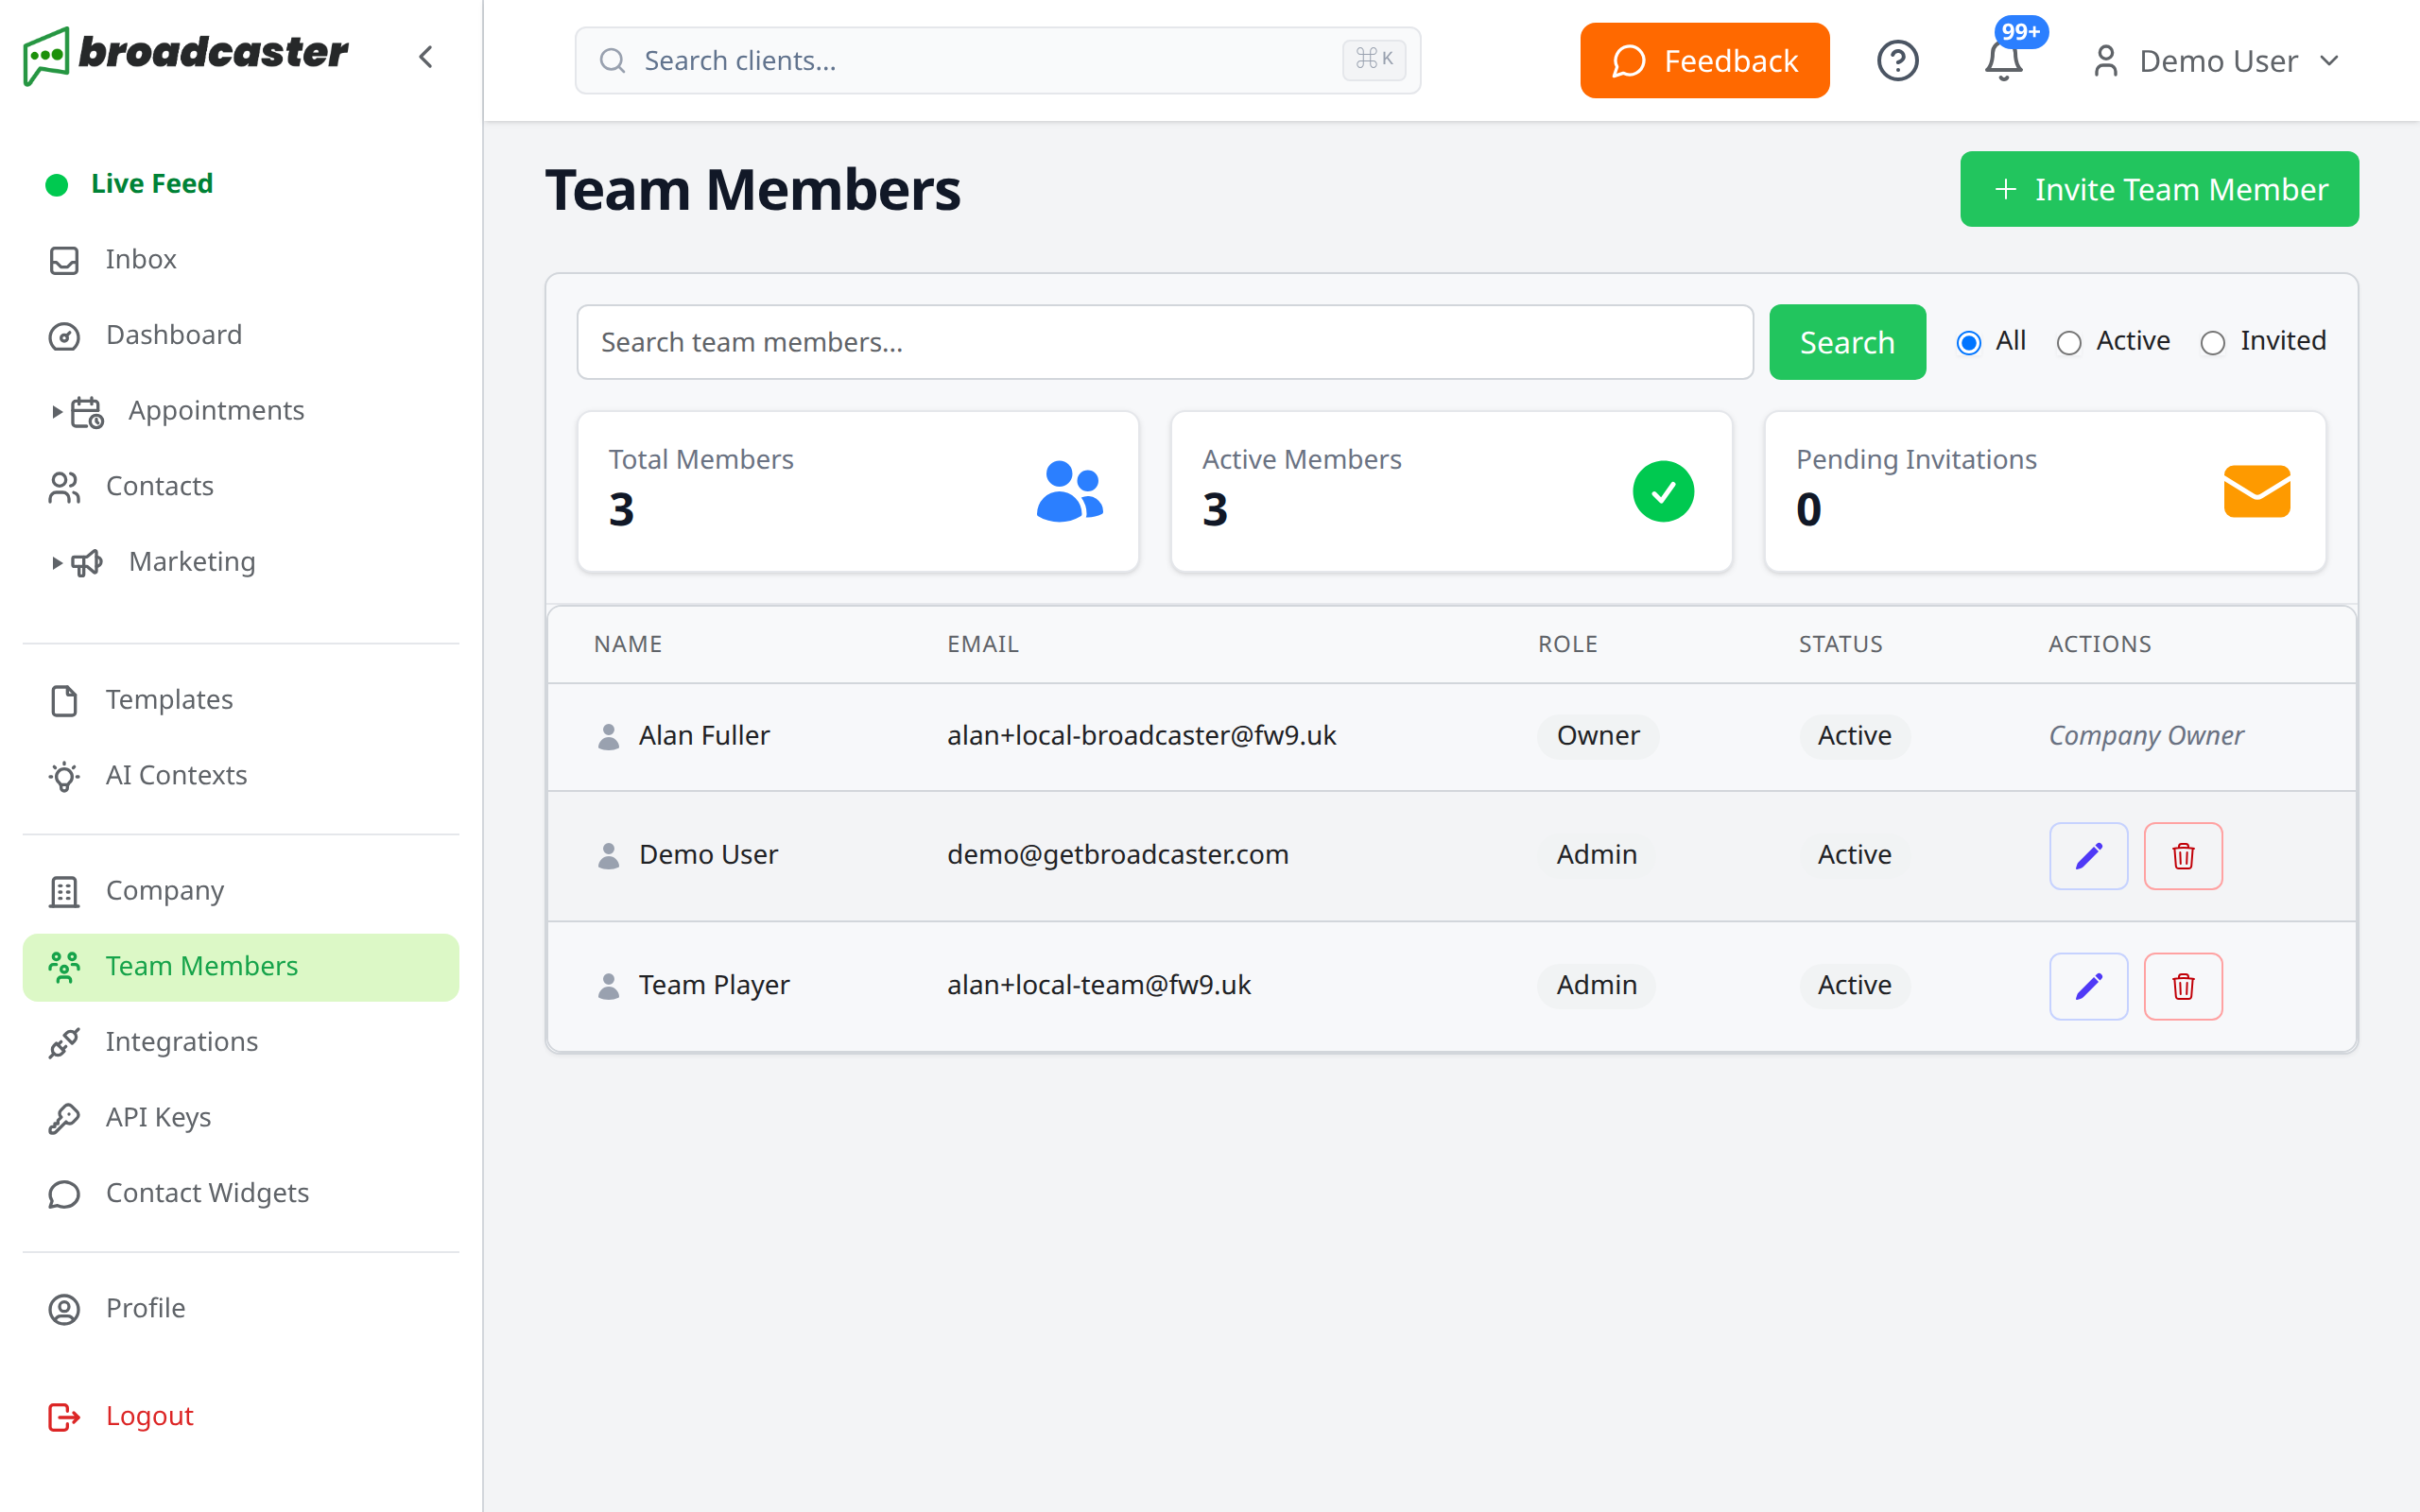Select the All filter radio button
Image resolution: width=2420 pixels, height=1512 pixels.
pyautogui.click(x=1968, y=343)
